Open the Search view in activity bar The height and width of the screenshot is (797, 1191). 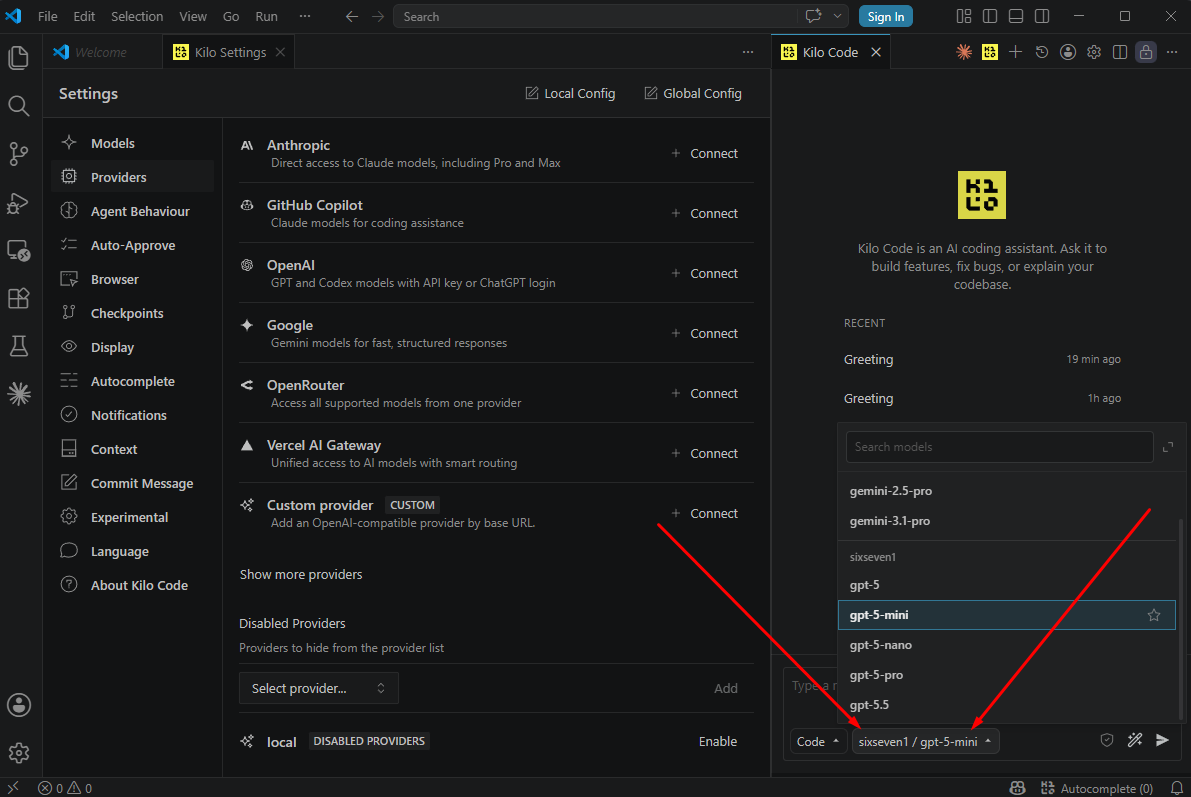point(18,106)
